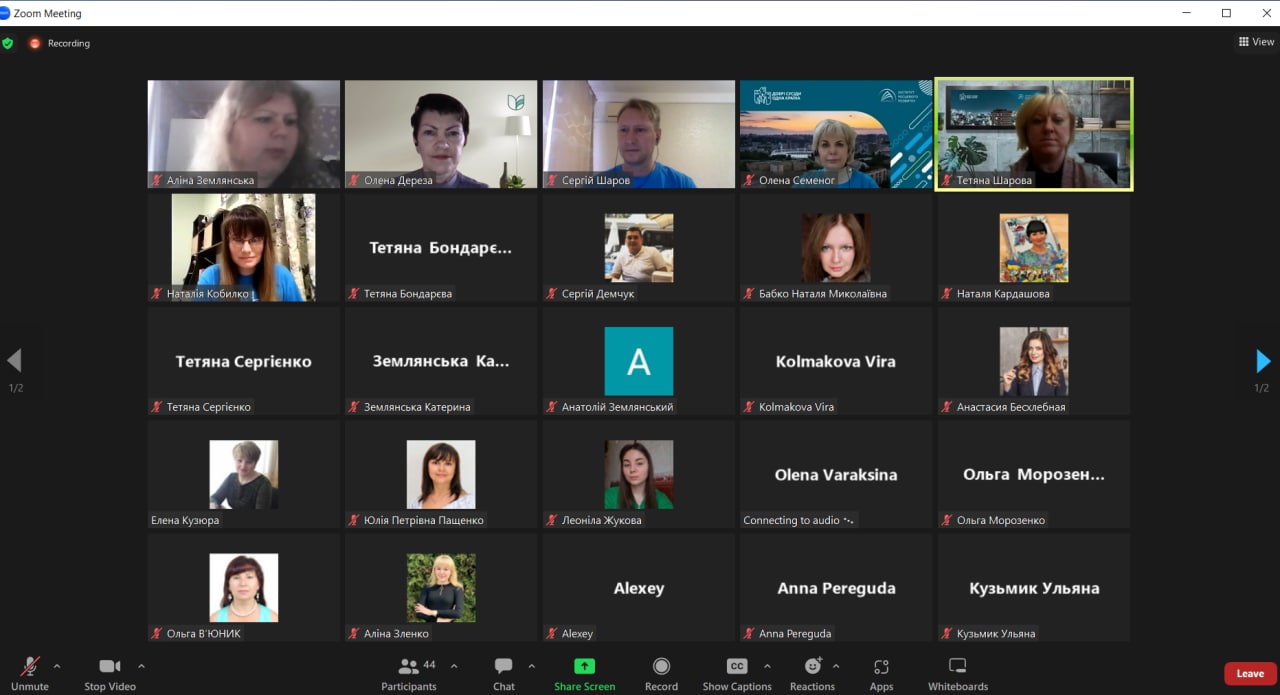Start recording with Record button
This screenshot has height=695, width=1280.
click(x=661, y=672)
